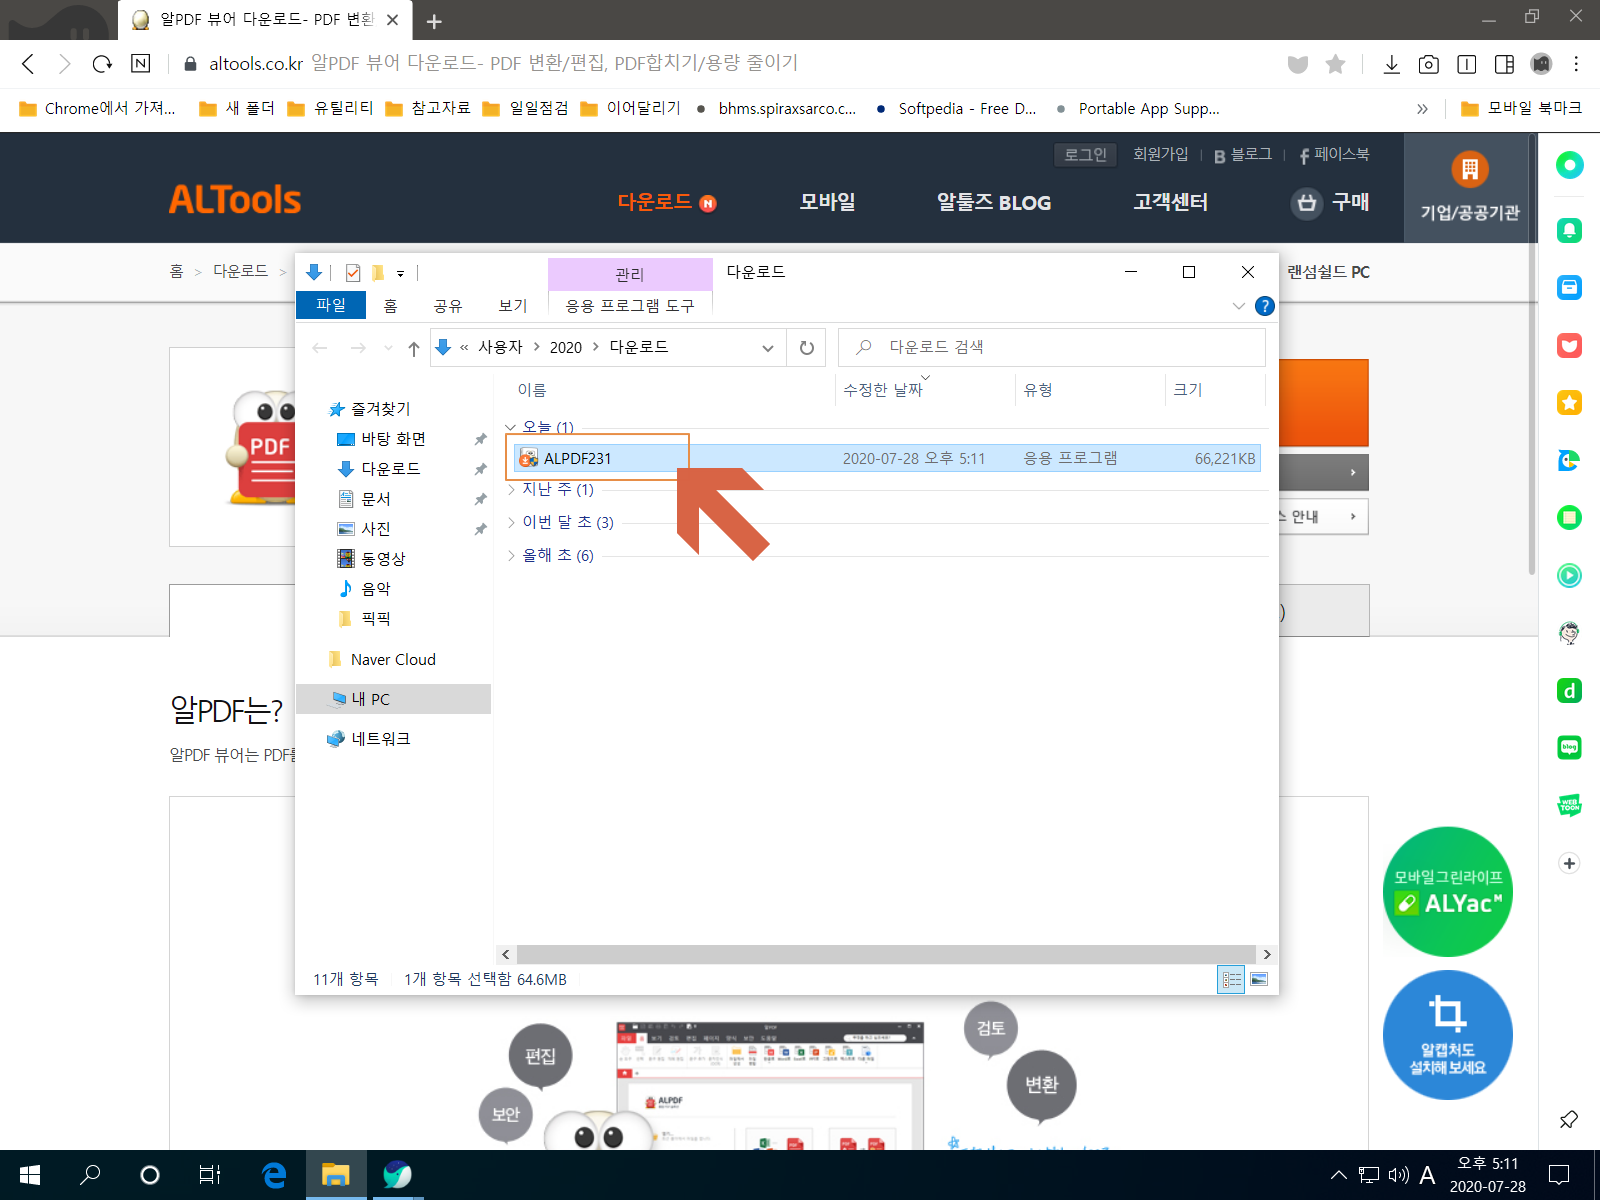Screen dimensions: 1600x1200
Task: Click the ALTools logo
Action: 235,200
